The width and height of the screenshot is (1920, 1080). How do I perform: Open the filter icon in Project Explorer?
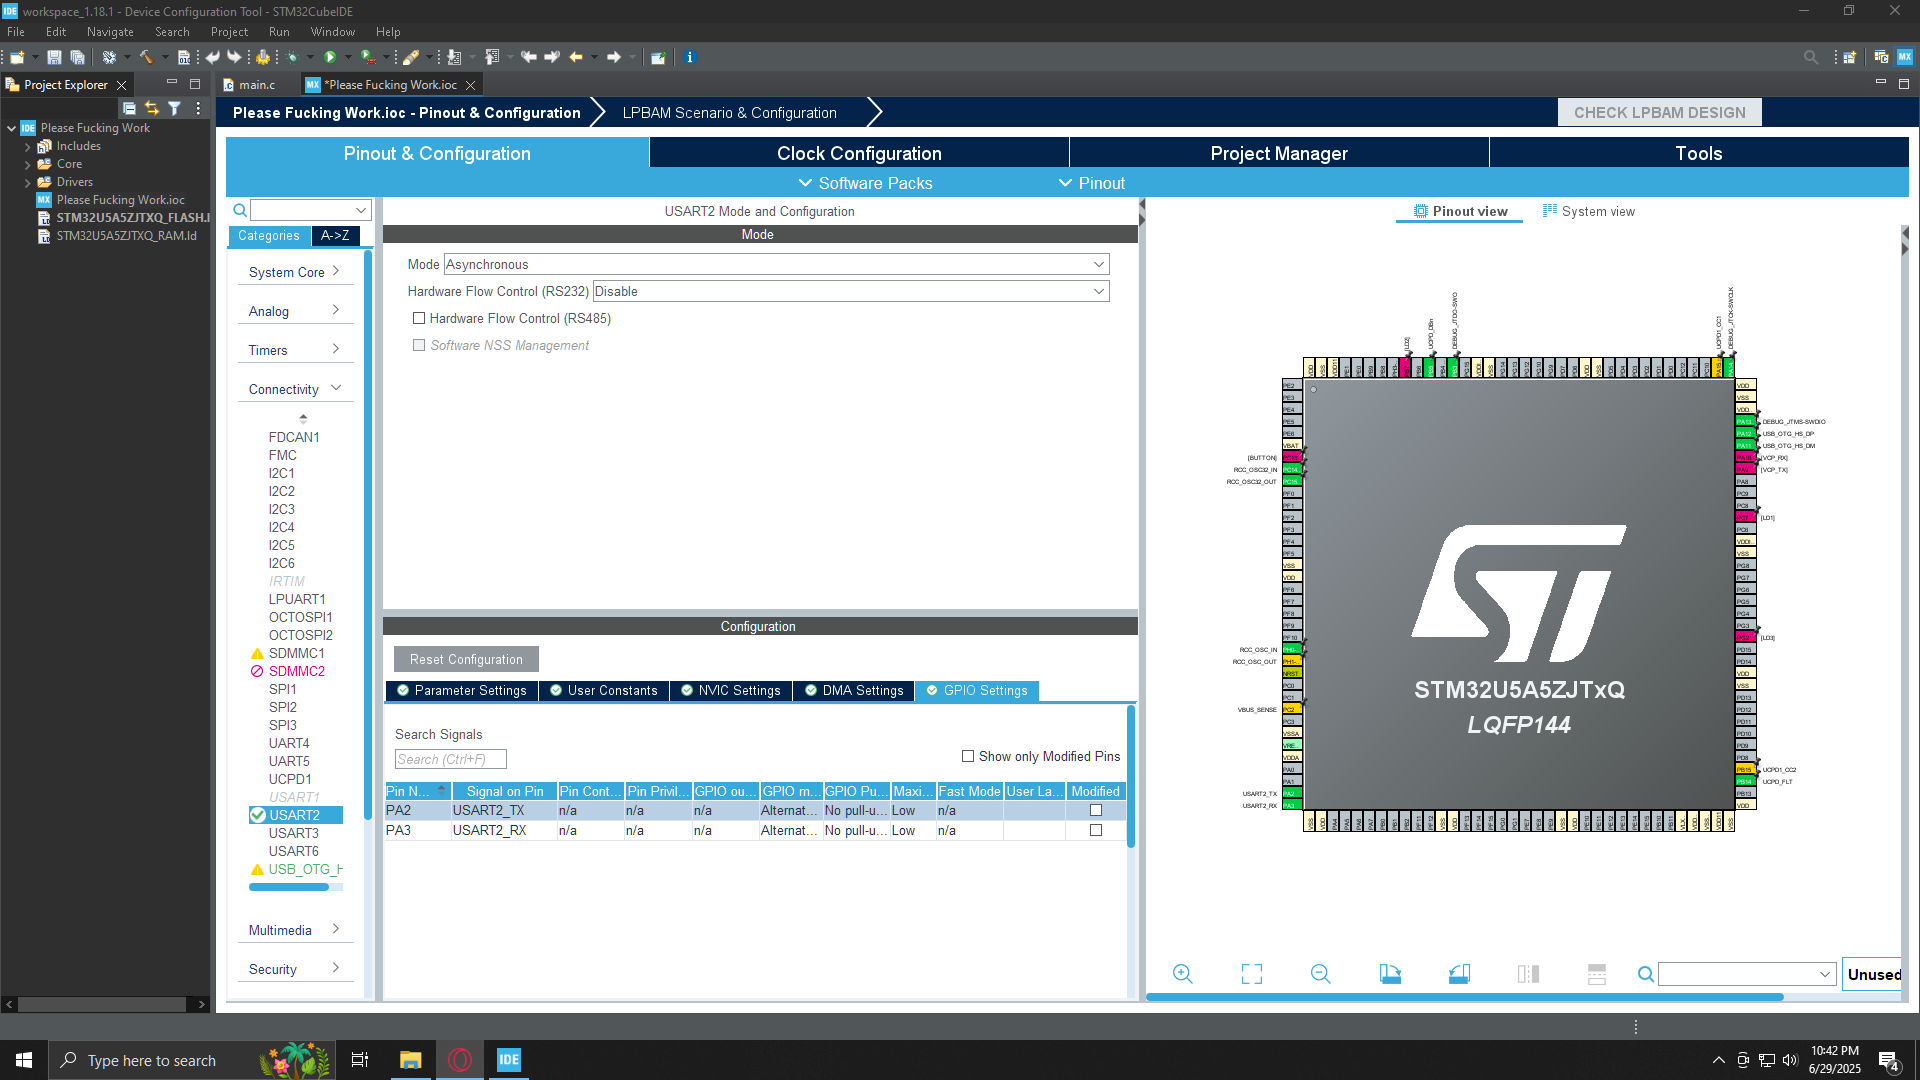click(x=173, y=107)
